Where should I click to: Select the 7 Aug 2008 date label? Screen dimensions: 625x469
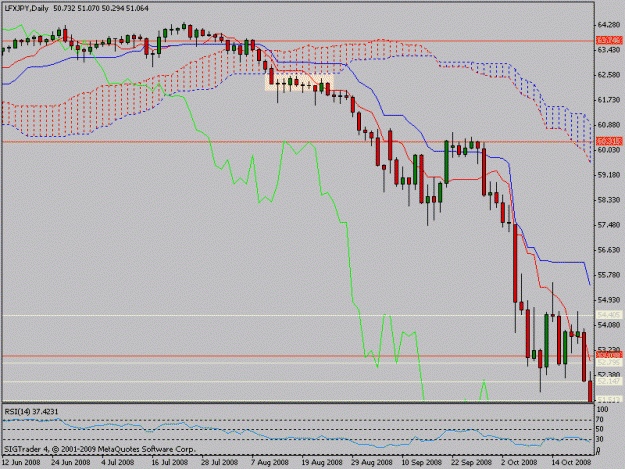270,462
